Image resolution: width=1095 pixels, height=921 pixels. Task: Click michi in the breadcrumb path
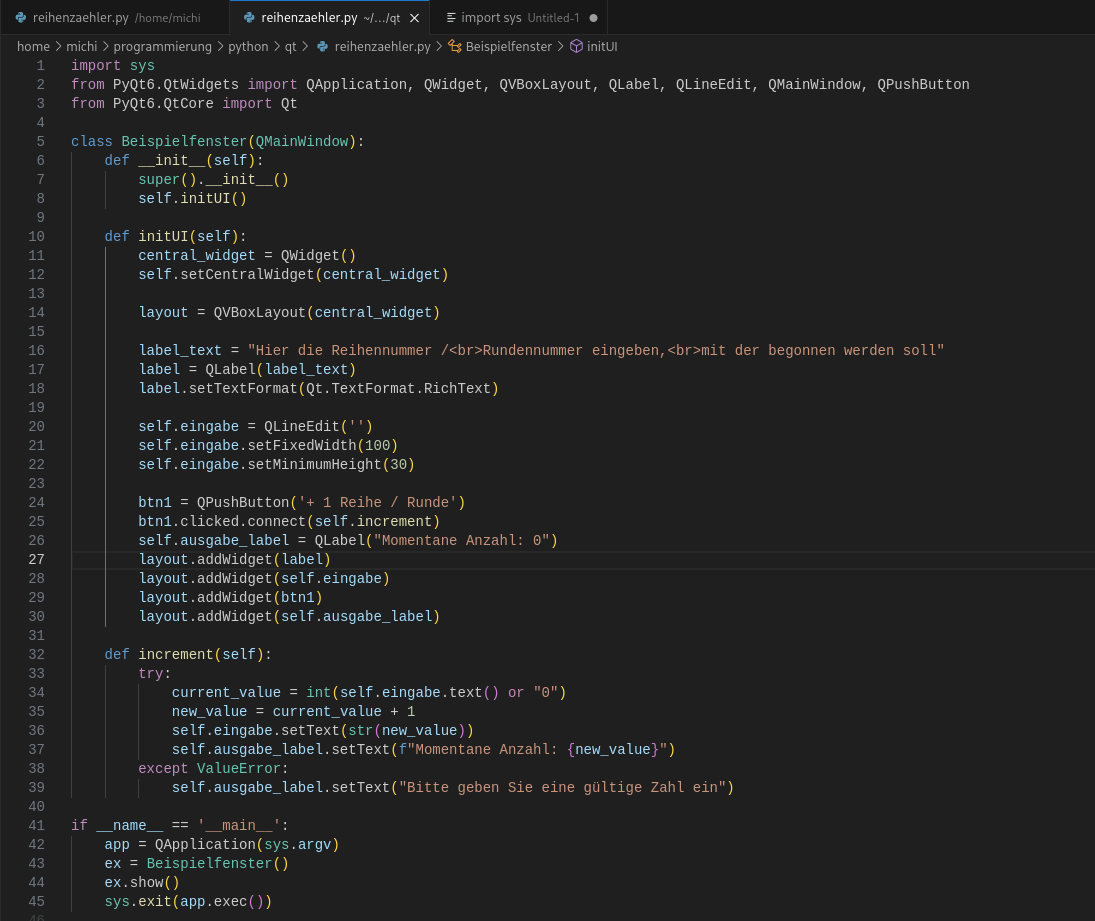click(x=82, y=46)
